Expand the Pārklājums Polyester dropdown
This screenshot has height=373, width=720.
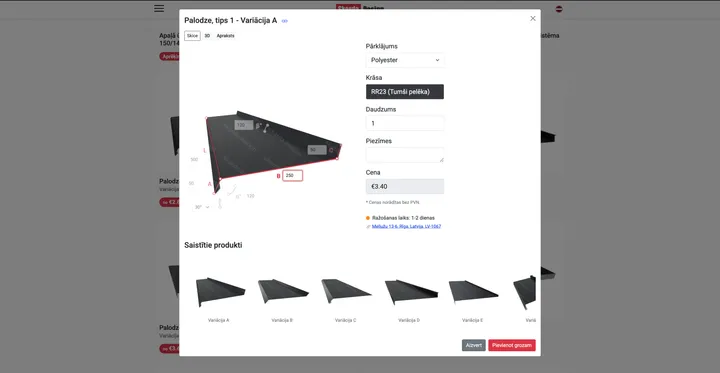pos(405,60)
